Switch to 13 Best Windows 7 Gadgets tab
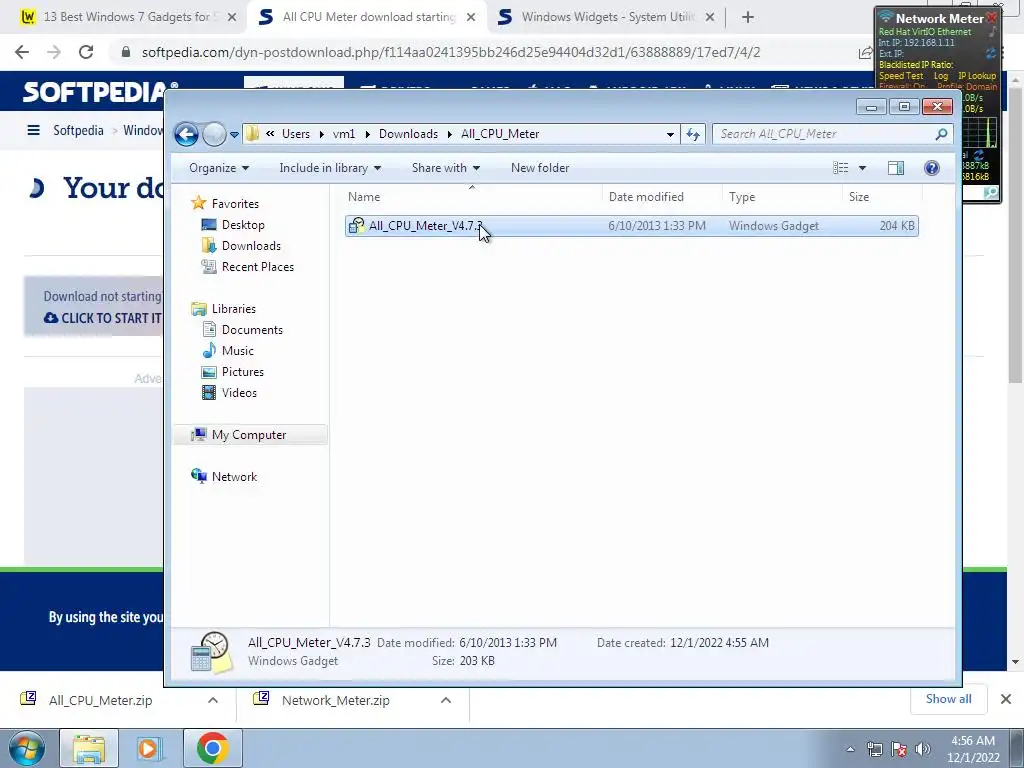 (127, 17)
